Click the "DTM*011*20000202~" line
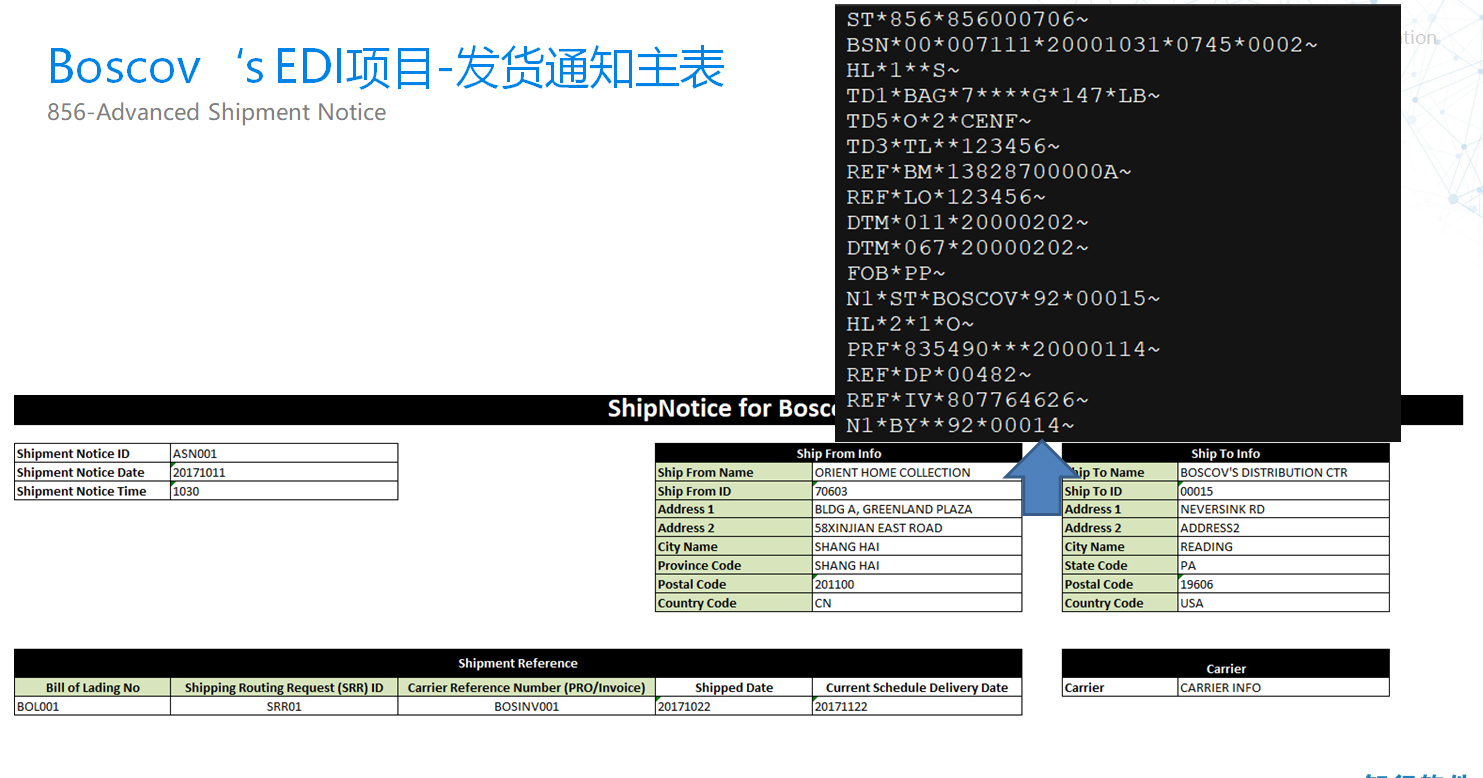Image resolution: width=1483 pixels, height=778 pixels. pyautogui.click(x=967, y=222)
